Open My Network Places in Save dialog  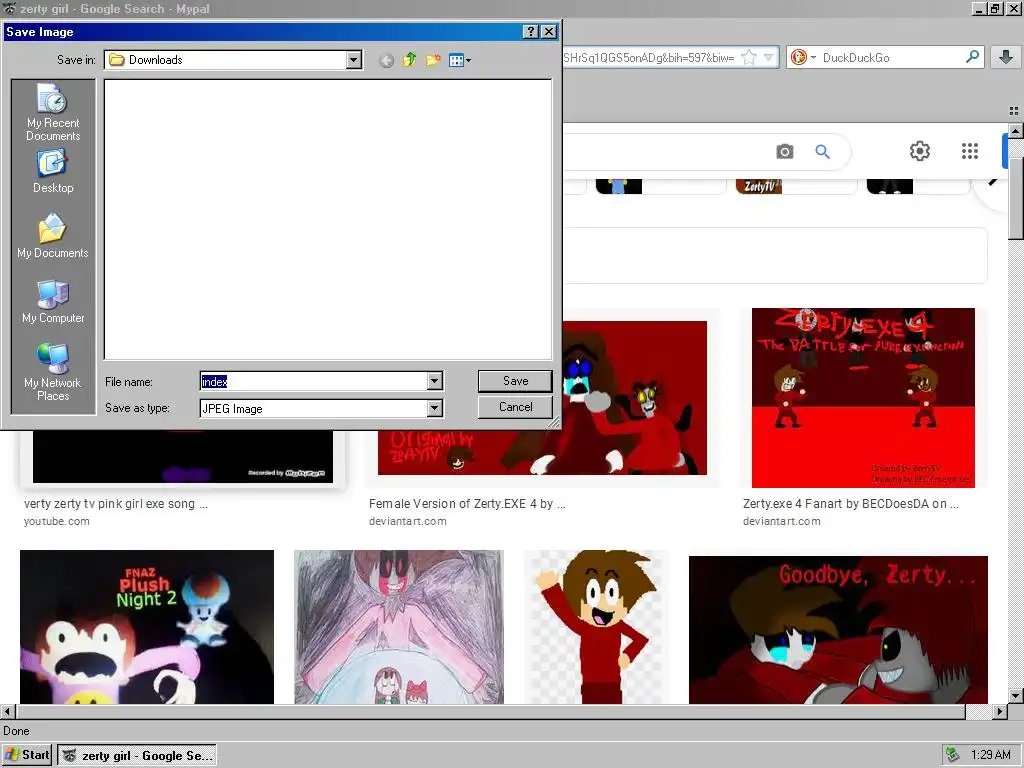pos(53,372)
